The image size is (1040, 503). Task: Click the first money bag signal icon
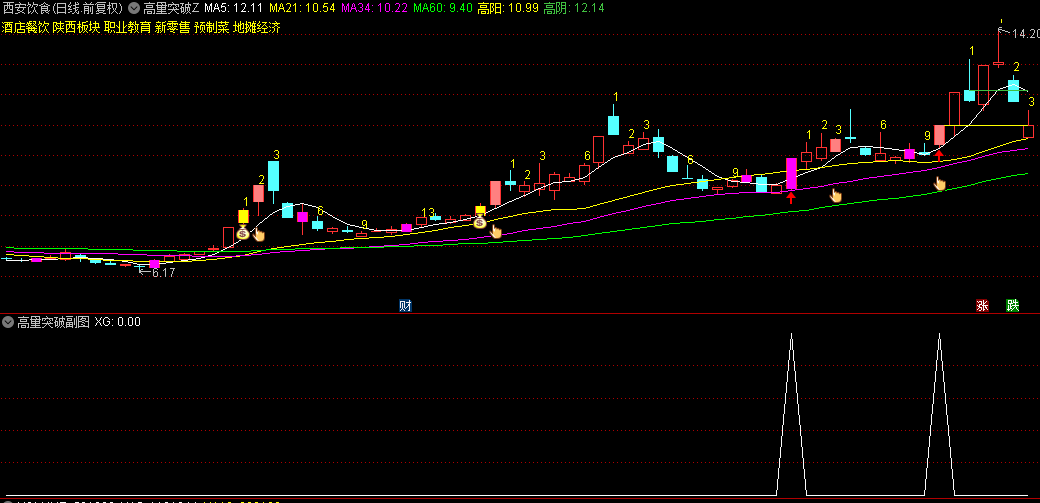[243, 232]
